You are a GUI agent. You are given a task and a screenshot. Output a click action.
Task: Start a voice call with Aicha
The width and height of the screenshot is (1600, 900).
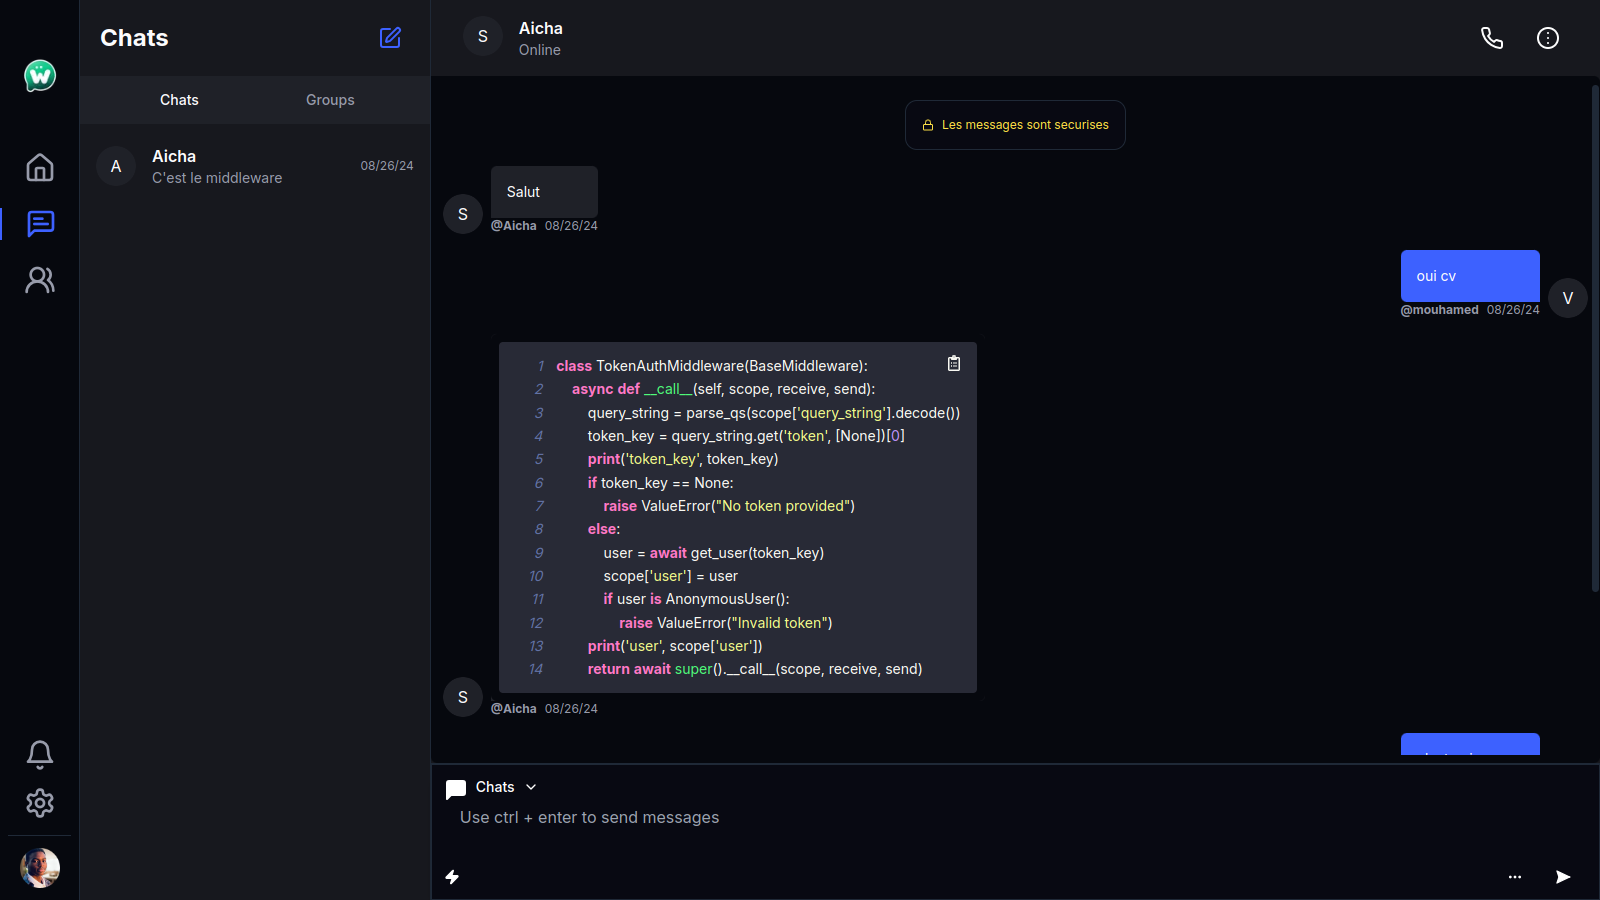point(1491,37)
